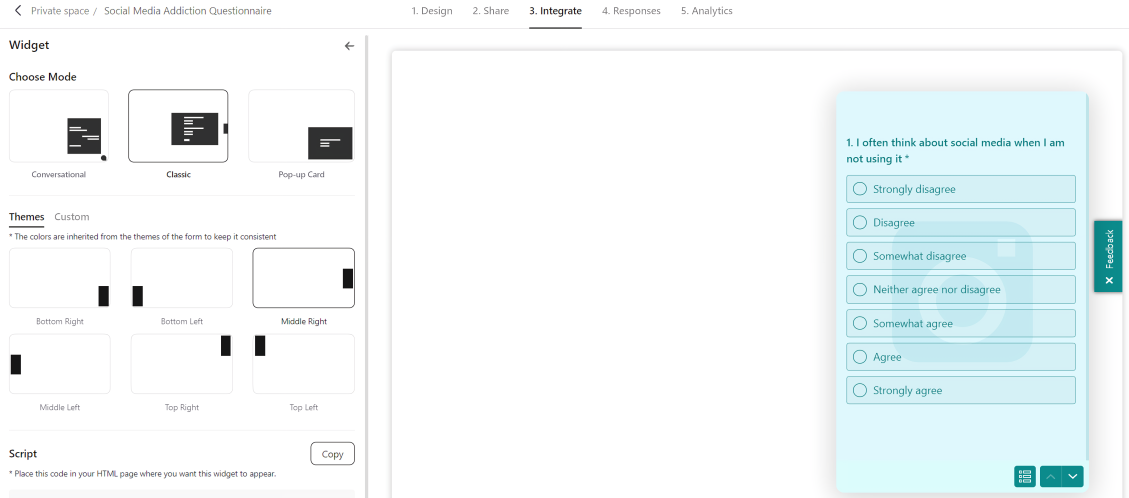This screenshot has width=1129, height=498.
Task: Click the Social Media Addiction Questionnaire title
Action: click(188, 11)
